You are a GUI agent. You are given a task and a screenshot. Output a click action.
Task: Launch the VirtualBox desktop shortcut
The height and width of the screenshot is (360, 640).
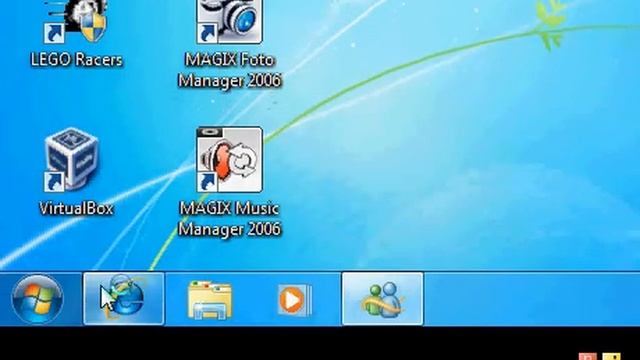coord(72,160)
